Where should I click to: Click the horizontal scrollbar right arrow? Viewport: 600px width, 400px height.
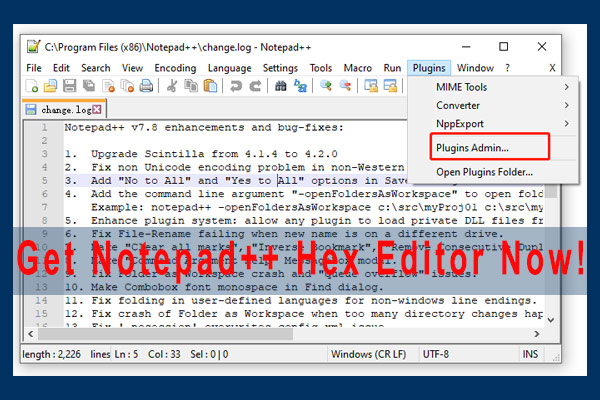pos(537,334)
